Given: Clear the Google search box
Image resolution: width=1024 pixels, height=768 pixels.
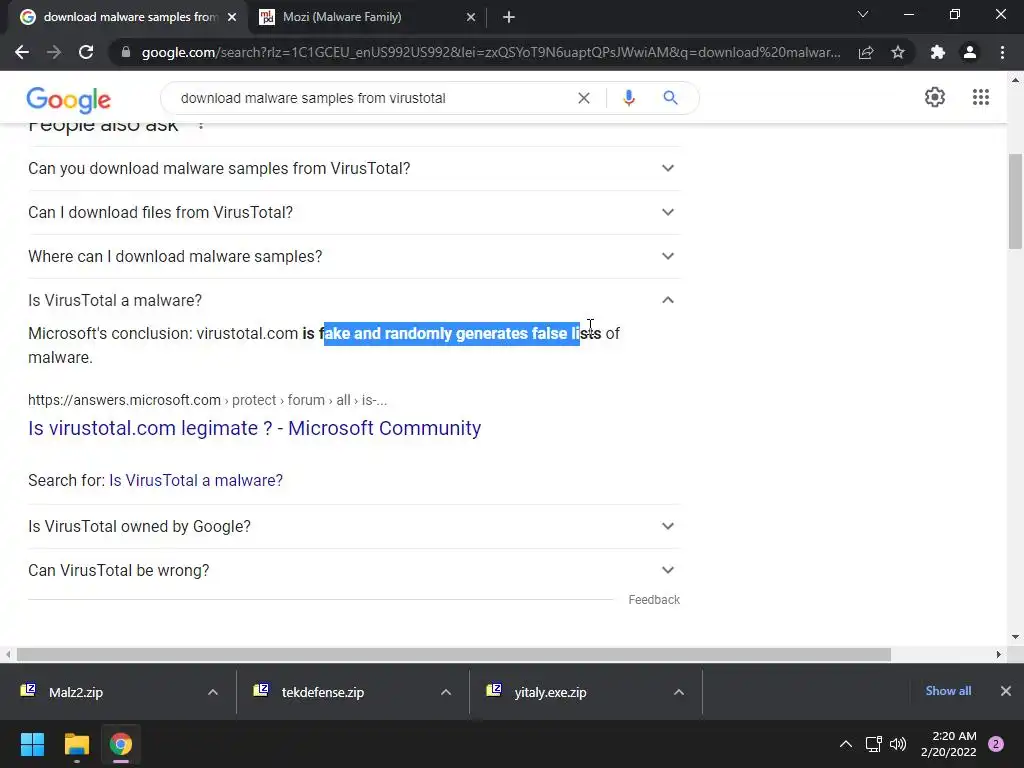Looking at the screenshot, I should point(584,98).
